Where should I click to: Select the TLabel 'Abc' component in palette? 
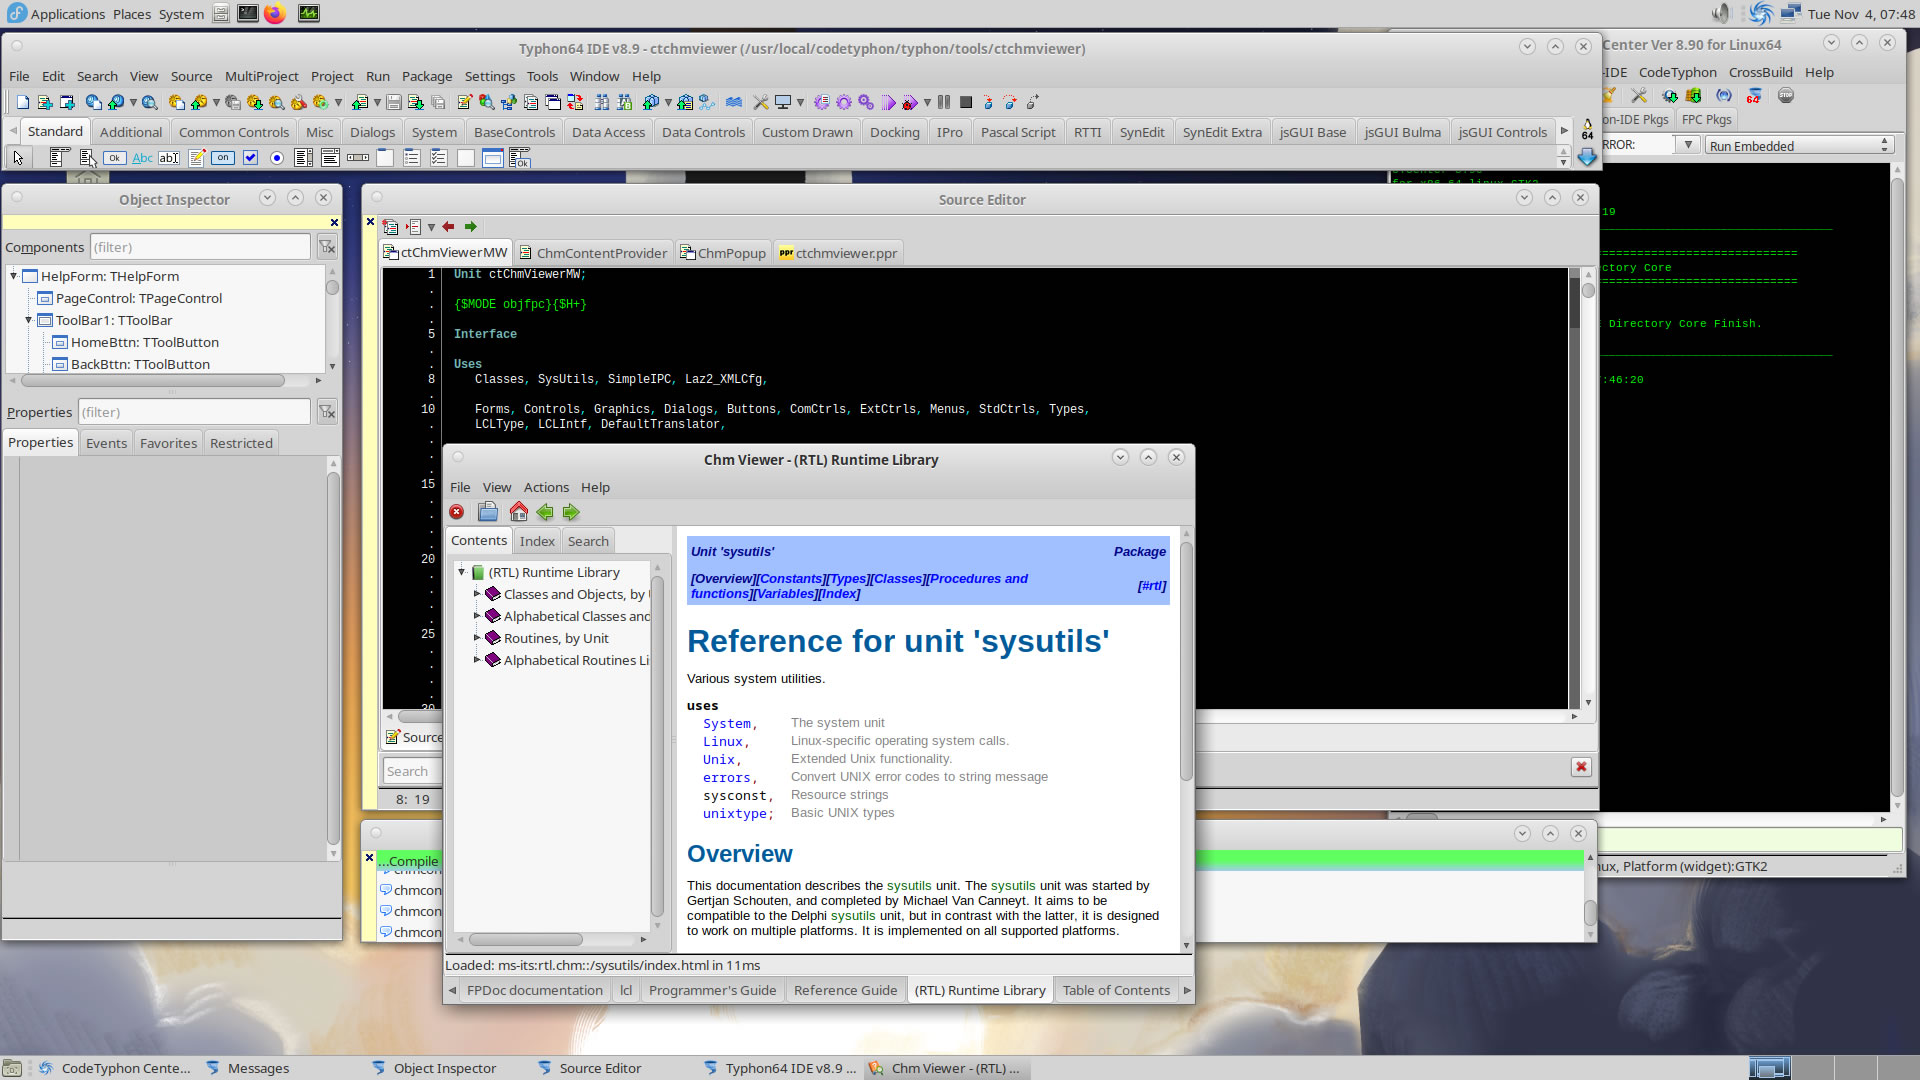coord(142,158)
